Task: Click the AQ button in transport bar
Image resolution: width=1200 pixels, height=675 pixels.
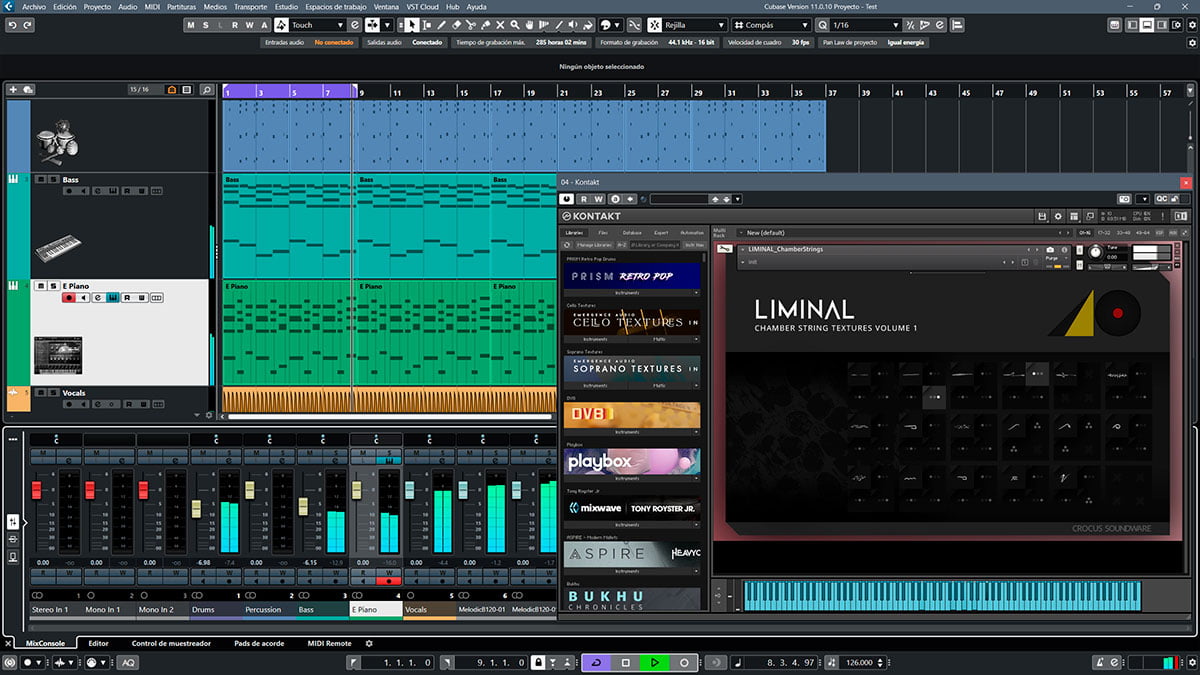Action: [x=128, y=662]
